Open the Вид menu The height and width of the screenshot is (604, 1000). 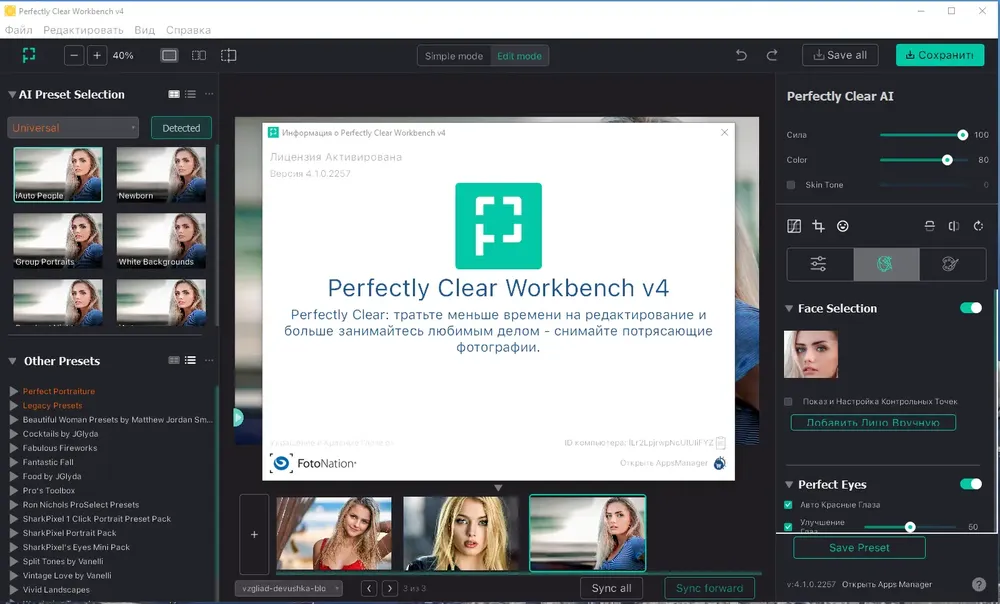[x=145, y=30]
